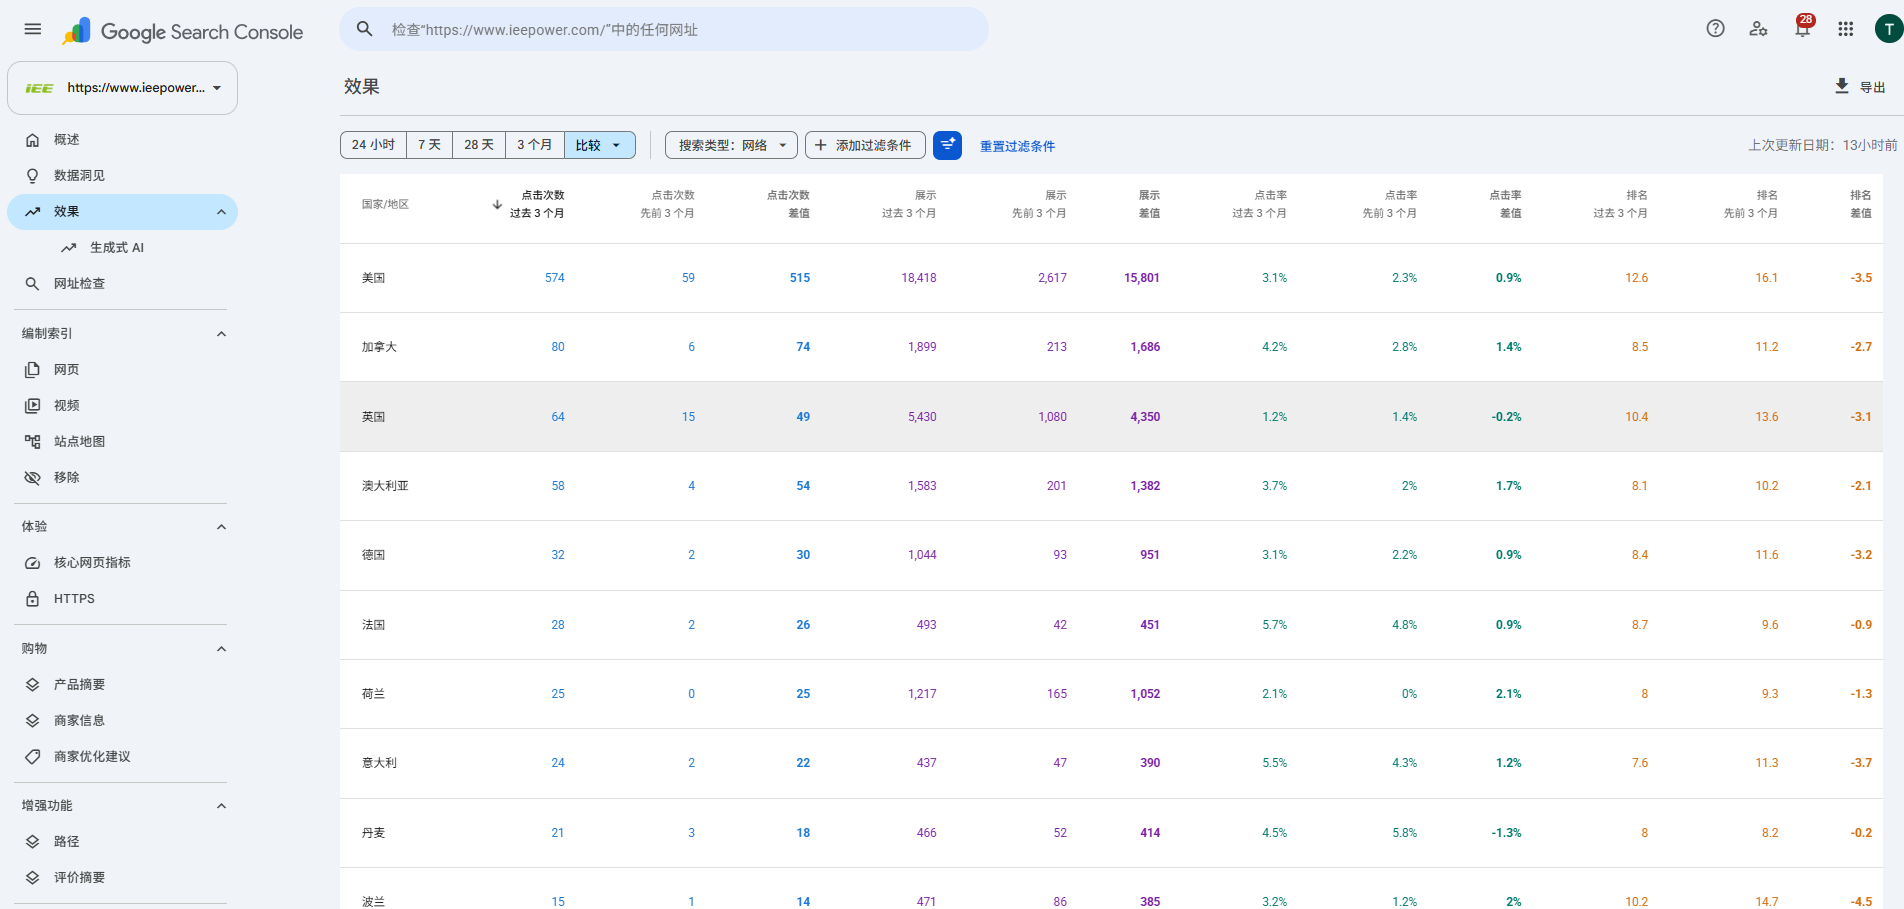Click the 上次更新日期 status text

[1822, 145]
